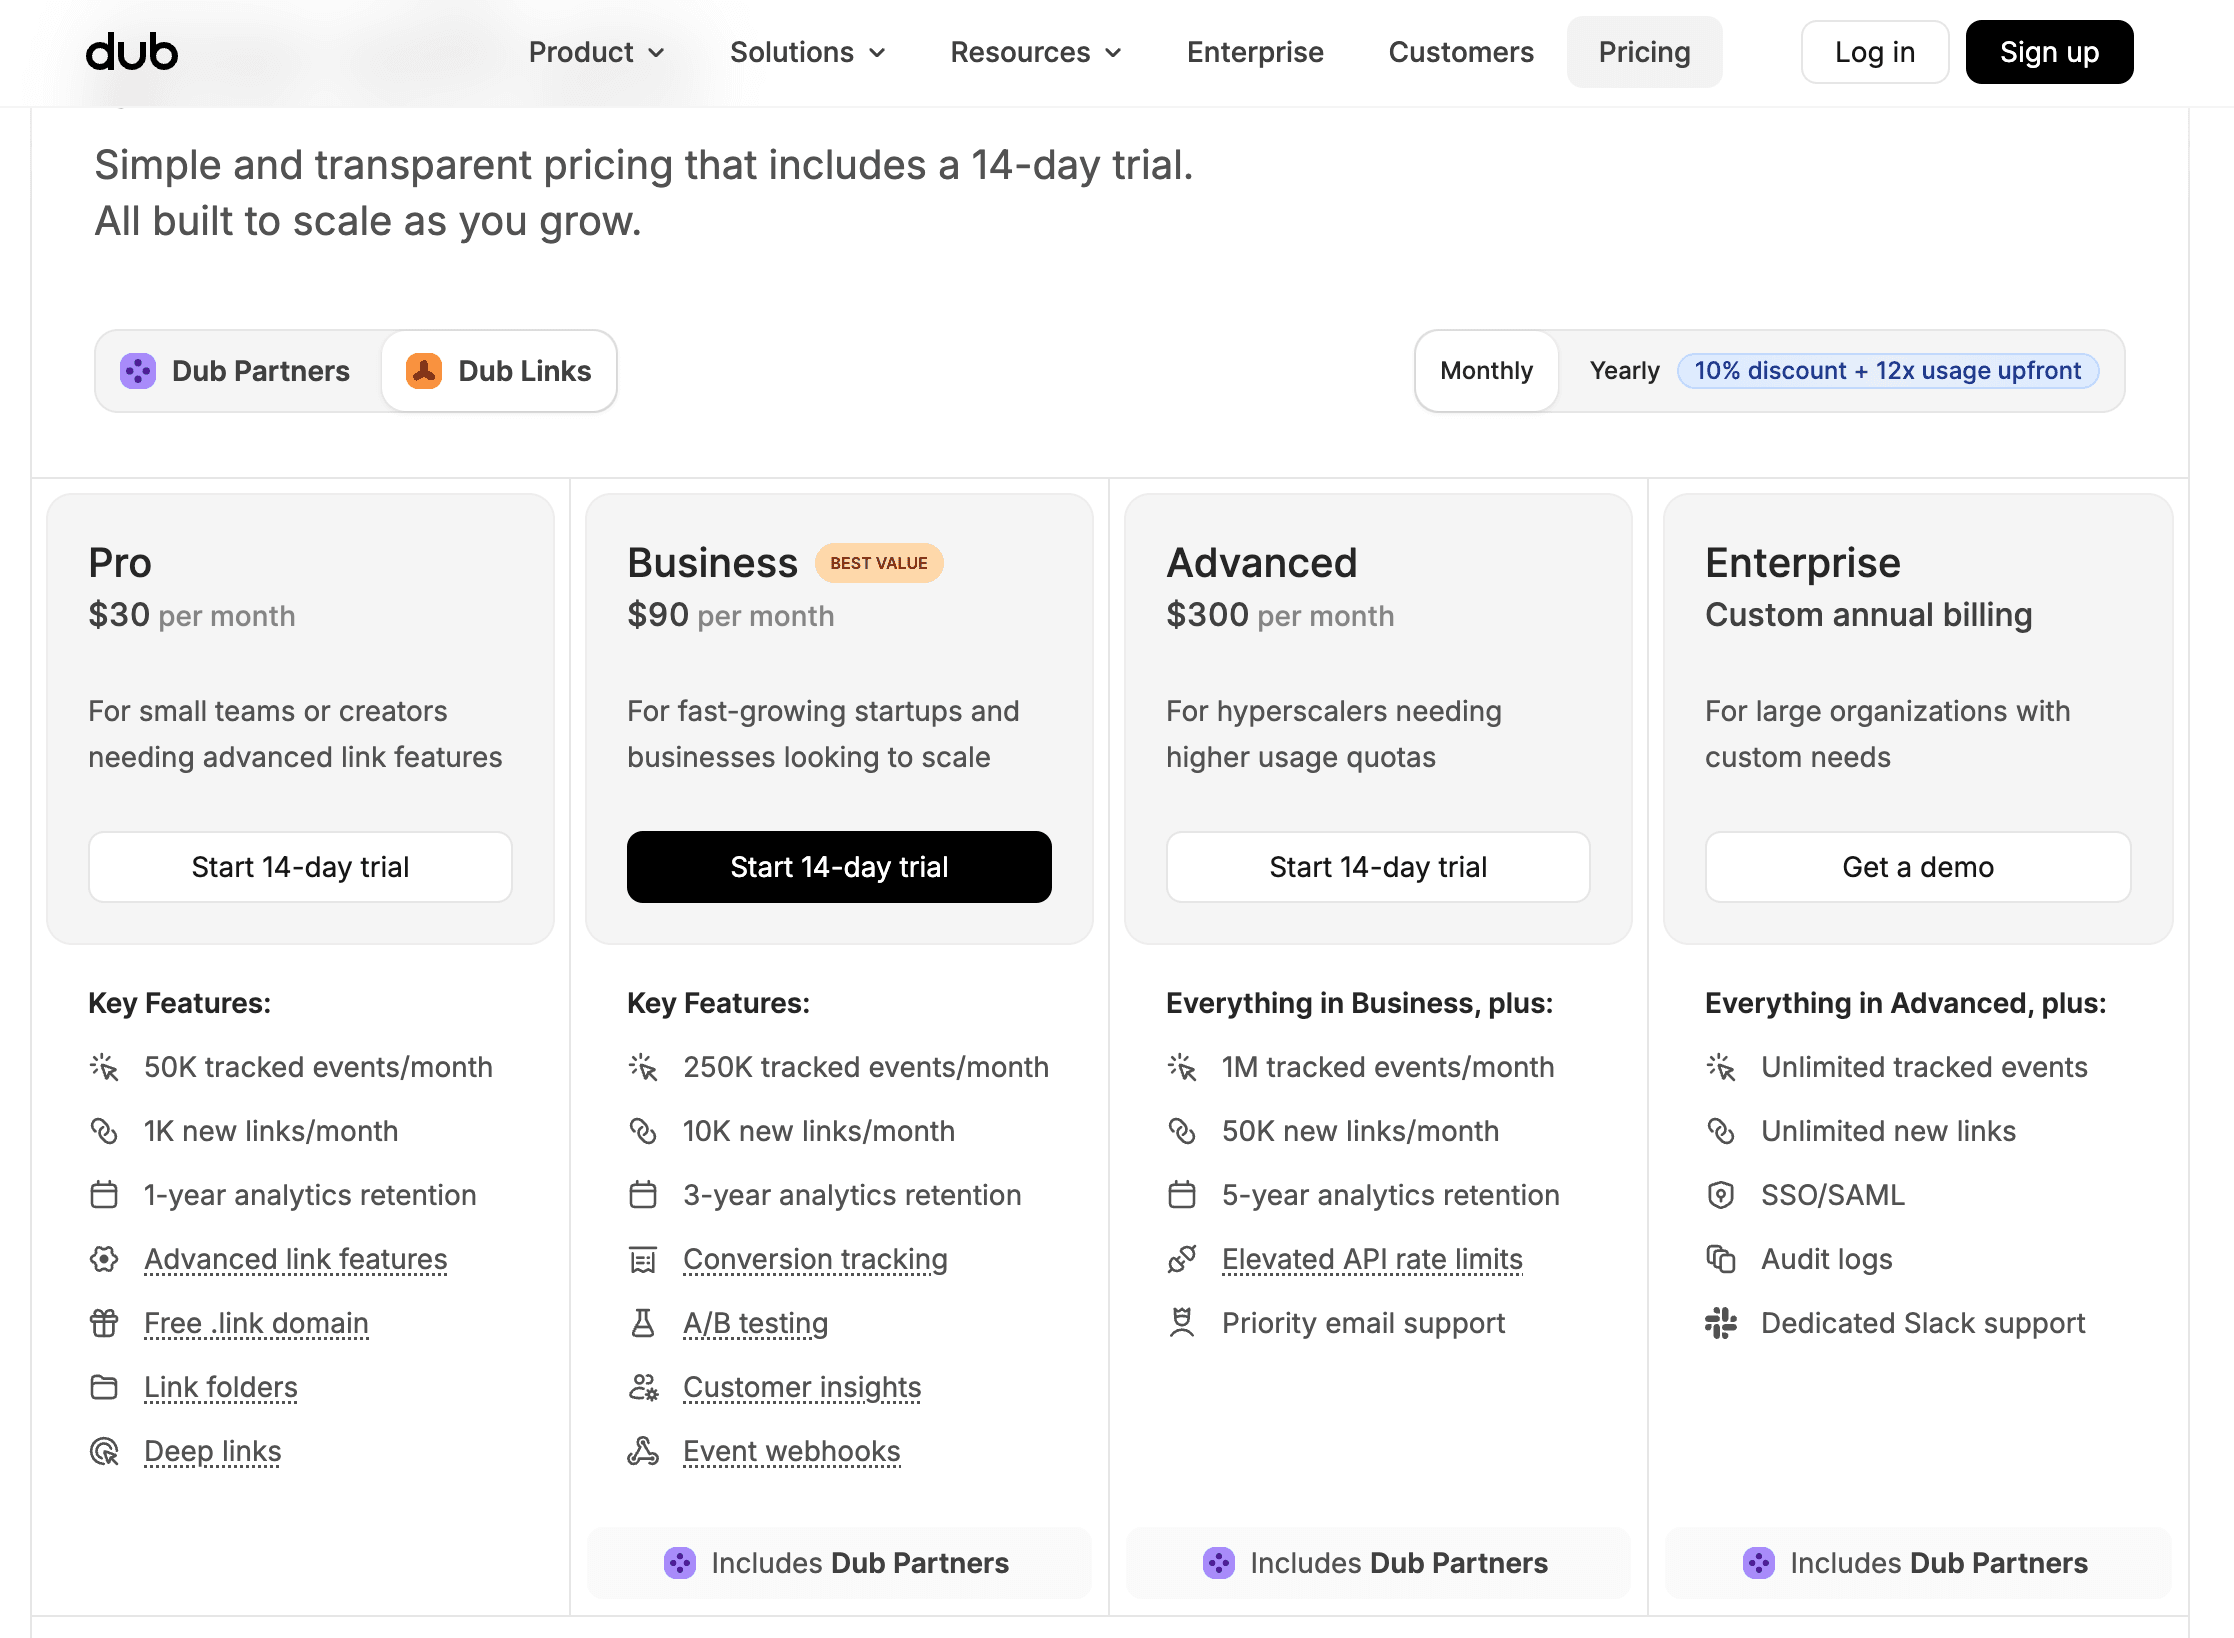Click the plug icon by Elevated API rate limits

click(1182, 1259)
